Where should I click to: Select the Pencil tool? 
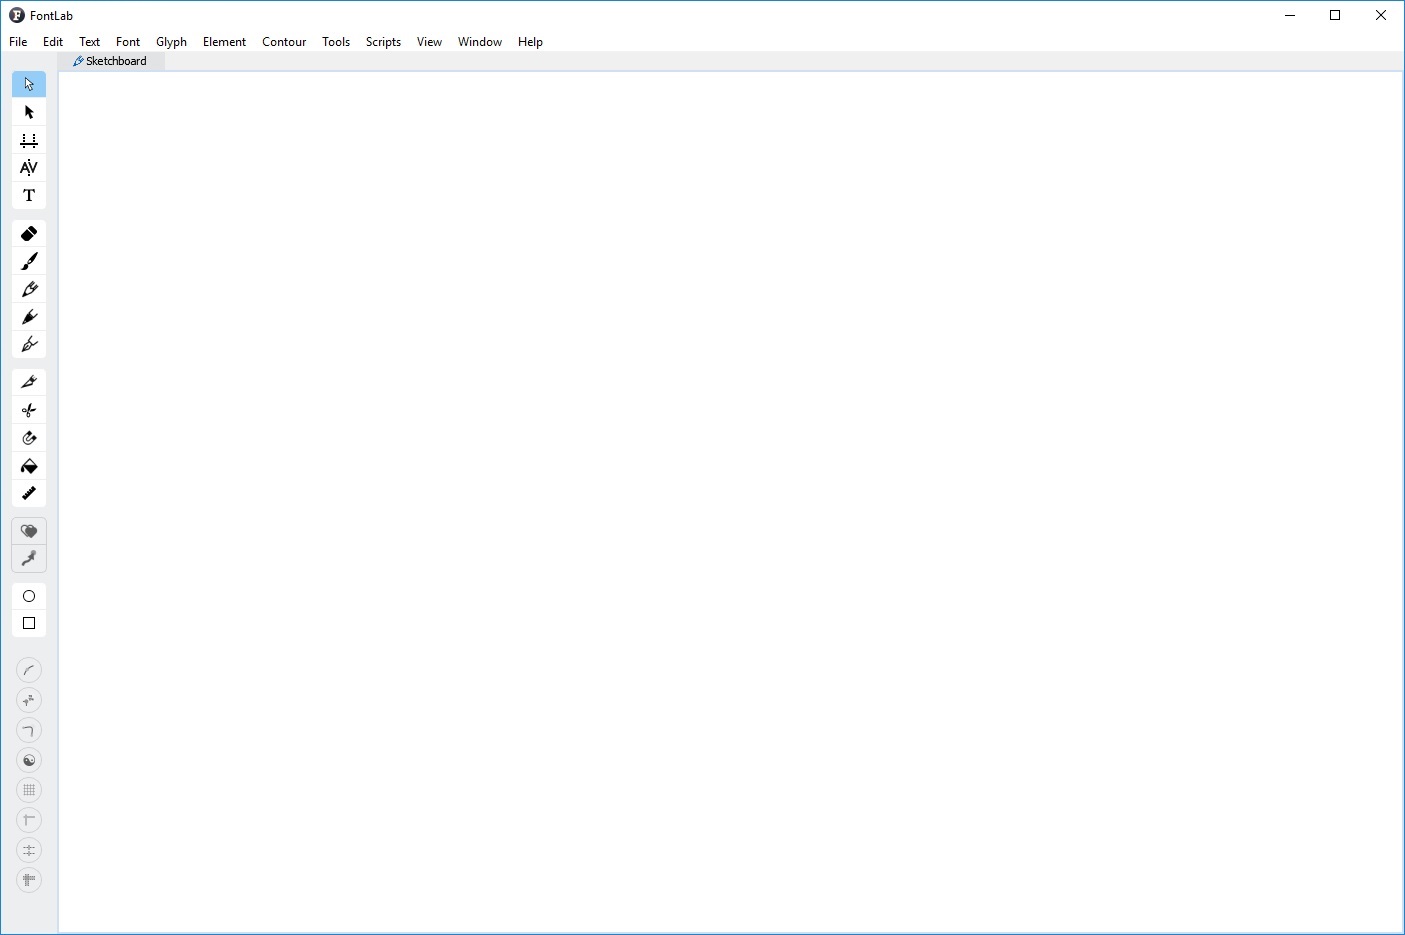click(x=29, y=290)
